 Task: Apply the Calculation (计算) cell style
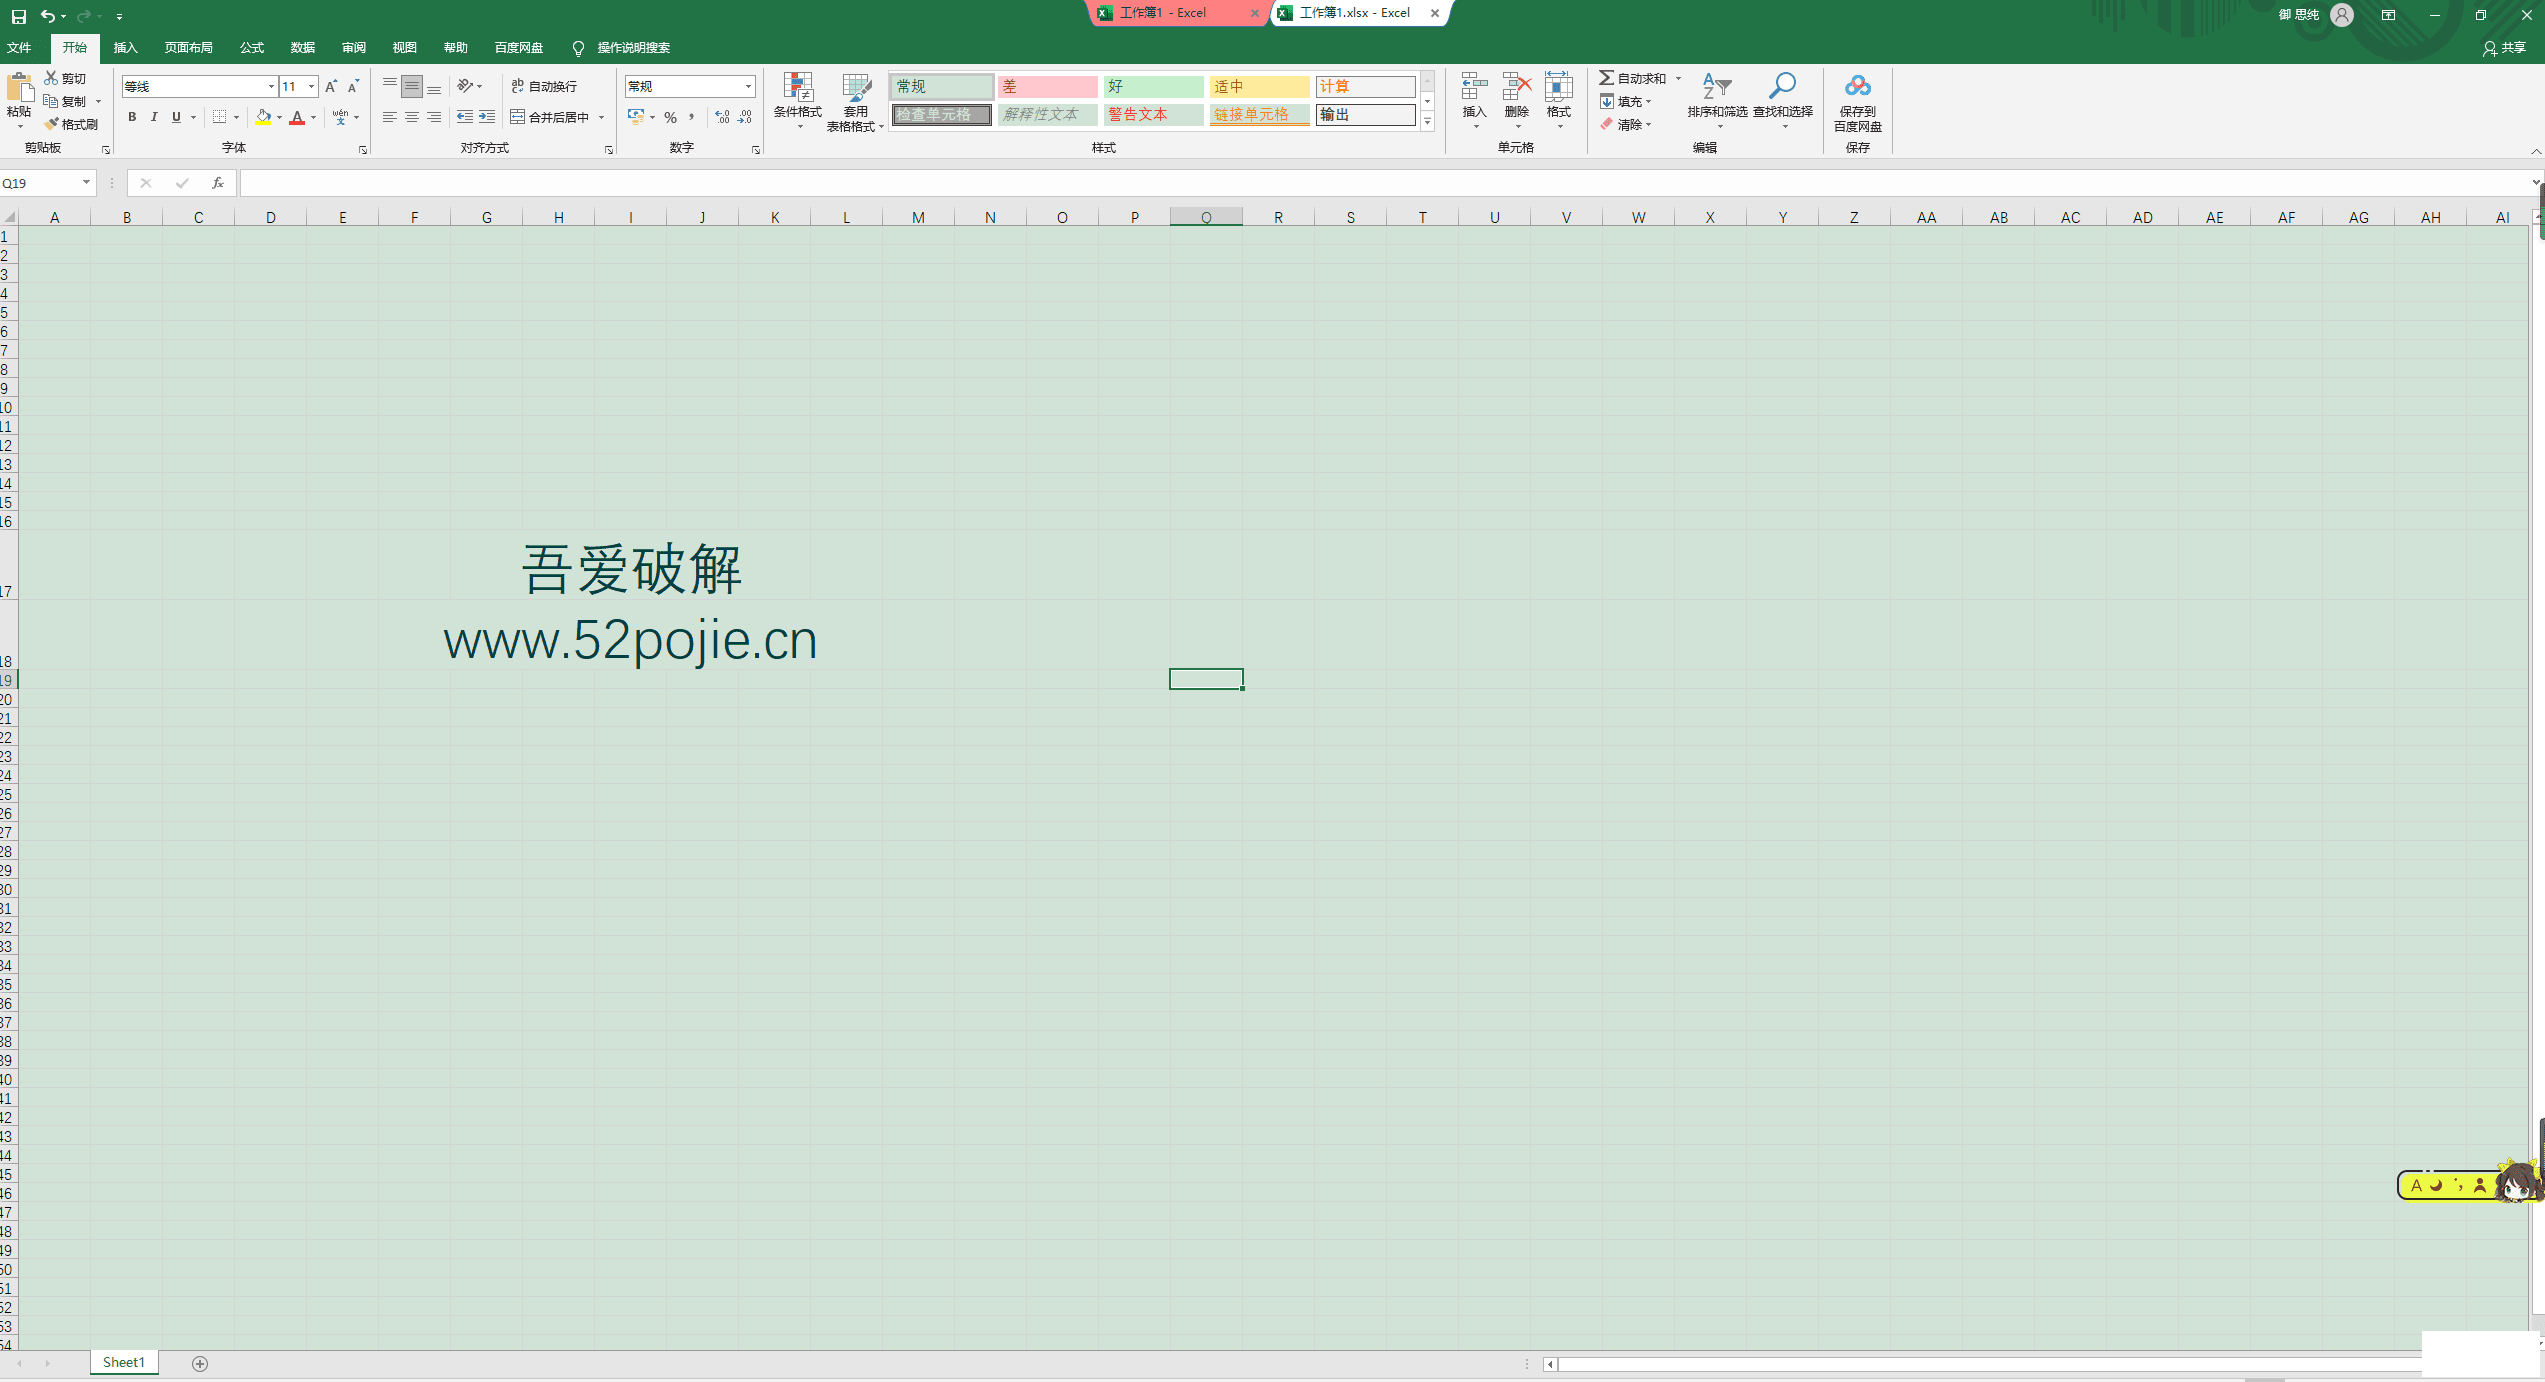[1365, 87]
